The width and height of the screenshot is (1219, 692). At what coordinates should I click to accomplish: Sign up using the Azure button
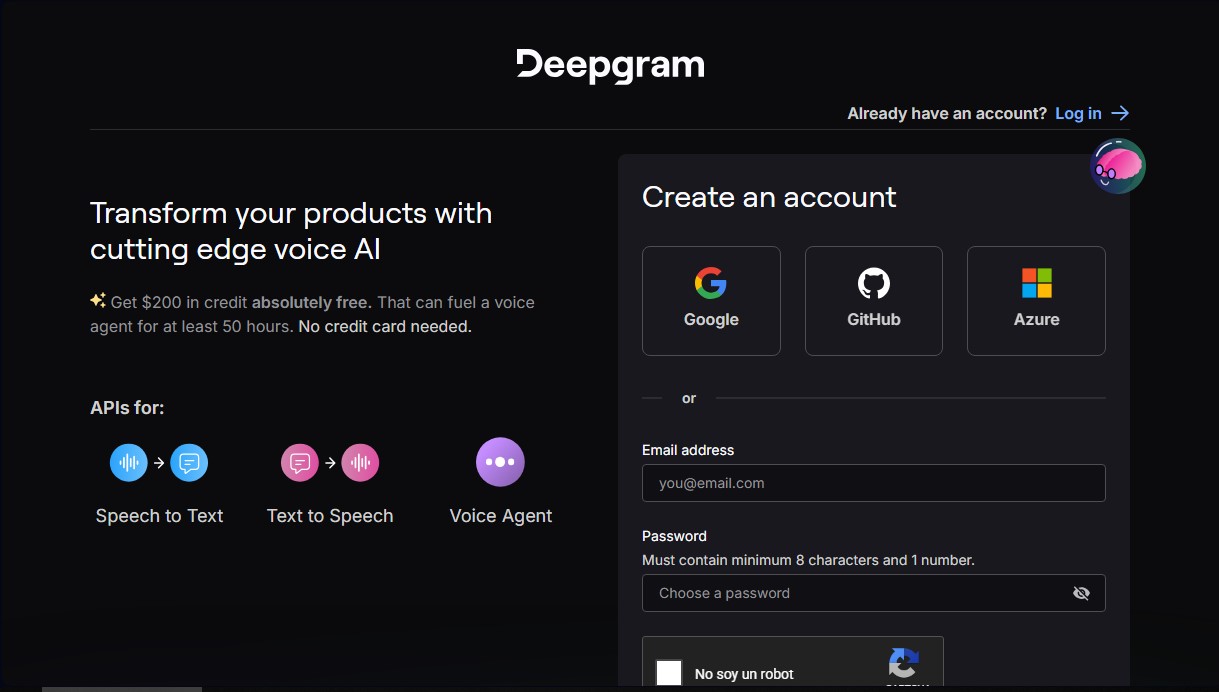click(1036, 300)
